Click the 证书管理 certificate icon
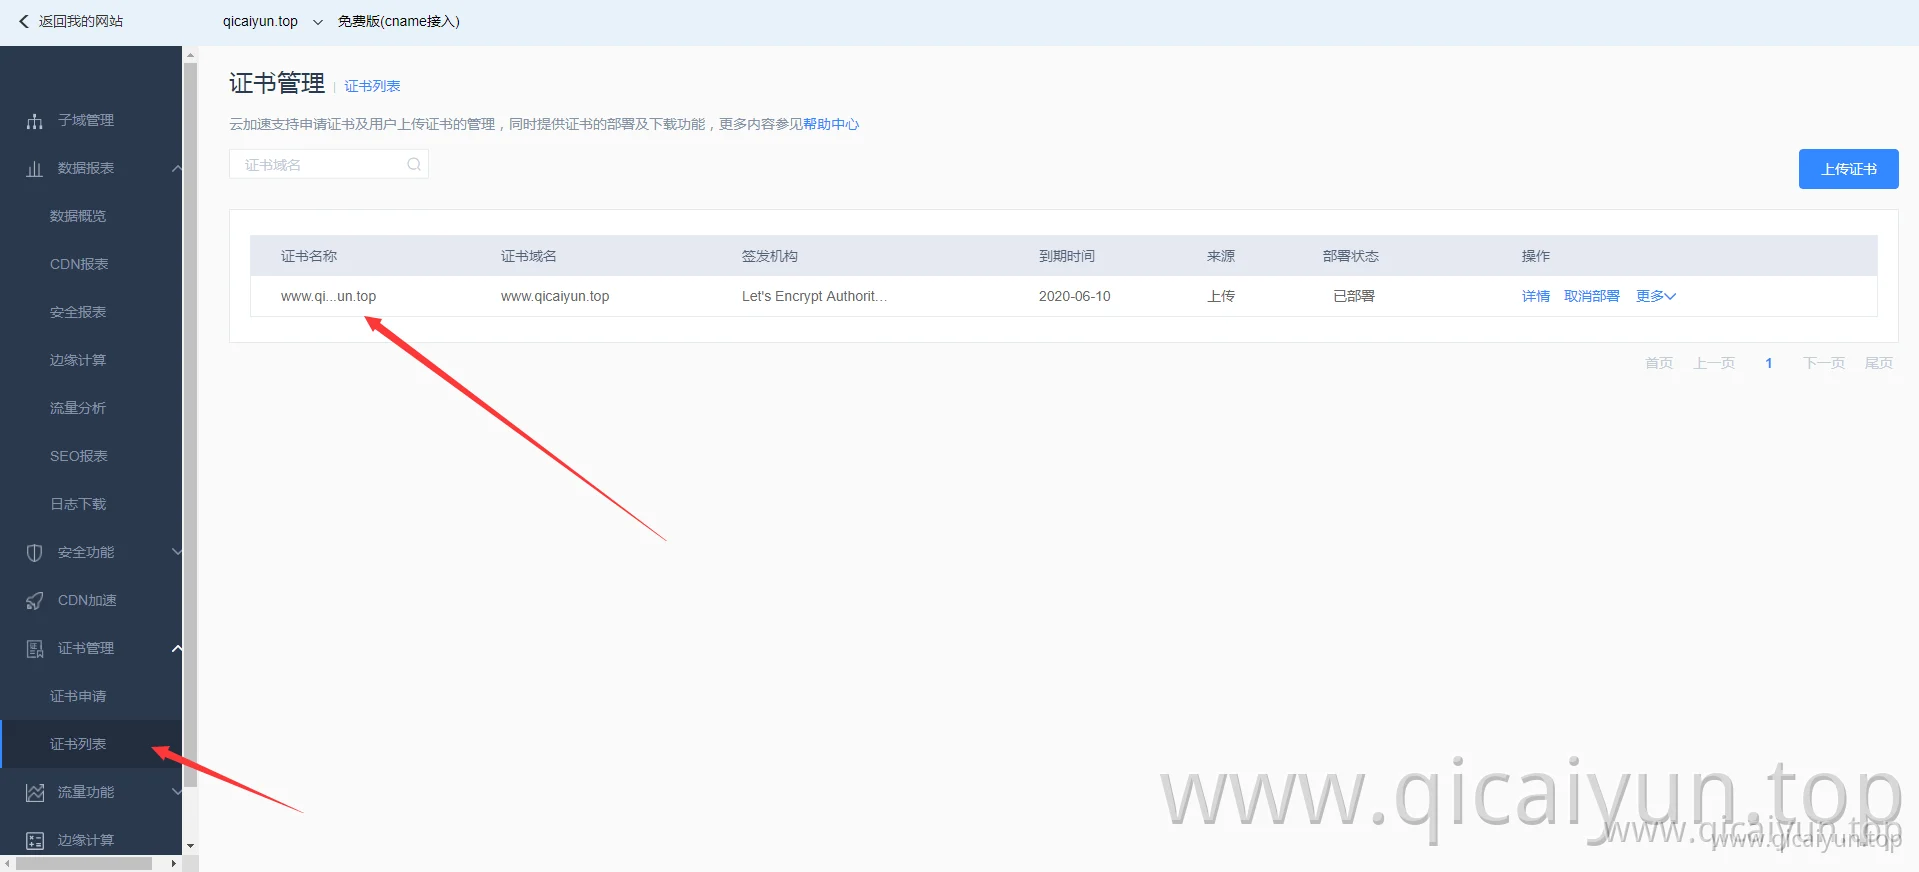 tap(35, 649)
